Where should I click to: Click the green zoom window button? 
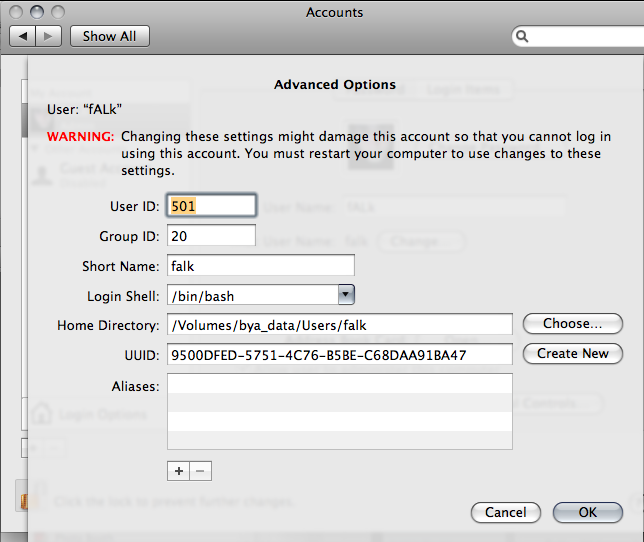[x=56, y=12]
